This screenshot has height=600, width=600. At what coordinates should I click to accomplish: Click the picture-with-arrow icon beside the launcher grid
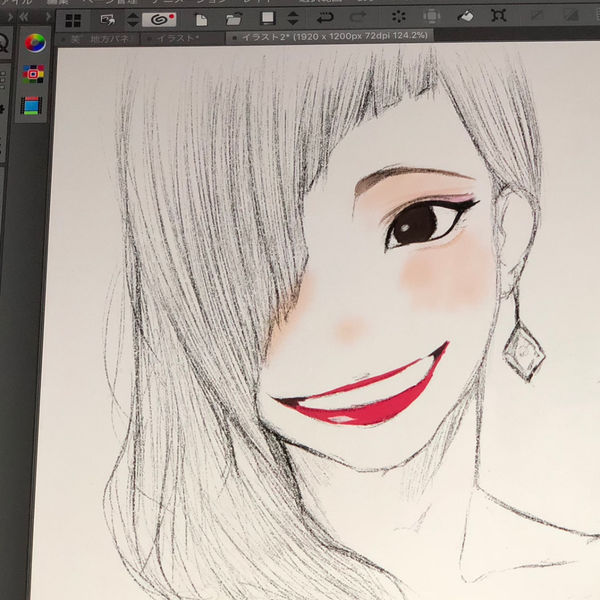pos(108,20)
